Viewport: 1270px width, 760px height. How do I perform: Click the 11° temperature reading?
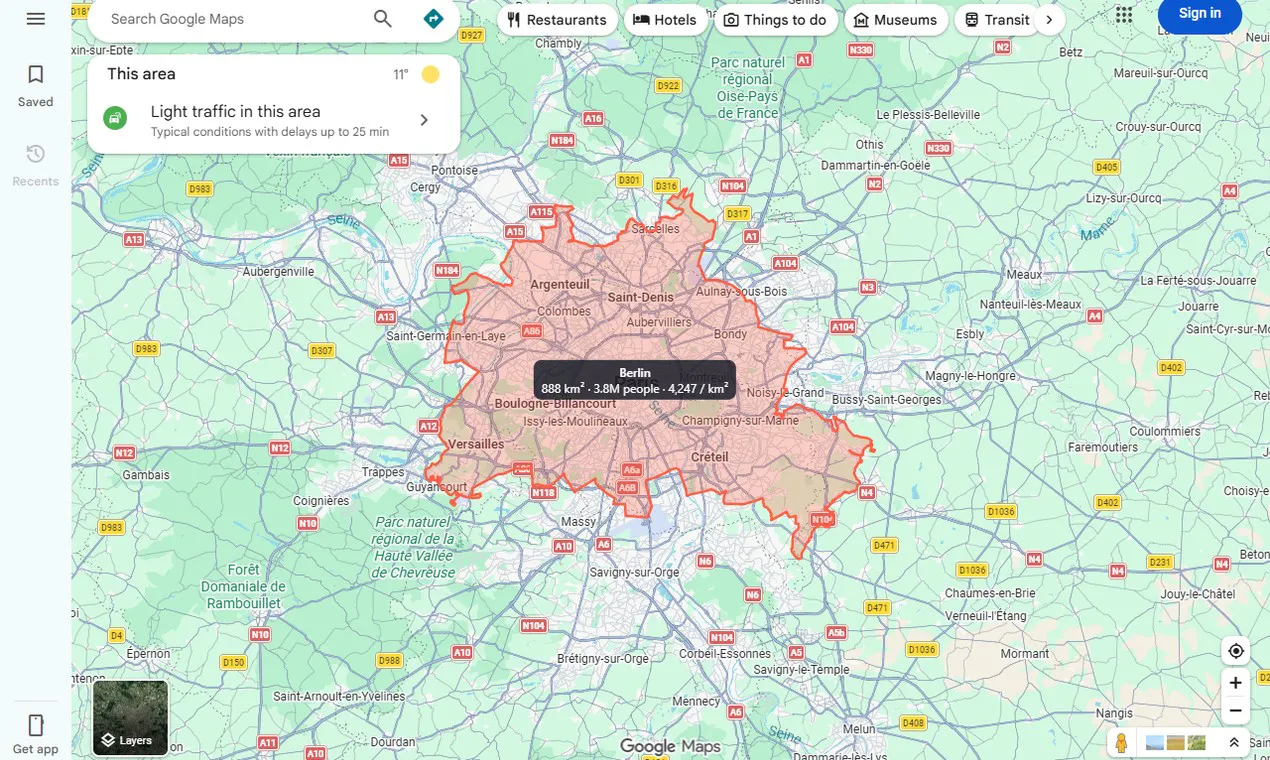coord(401,75)
